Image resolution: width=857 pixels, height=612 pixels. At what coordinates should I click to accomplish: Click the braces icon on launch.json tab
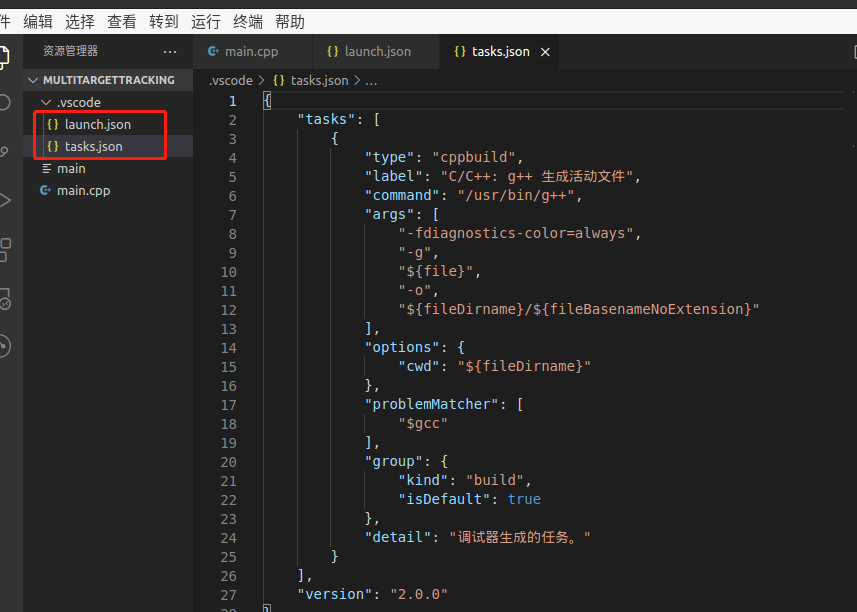point(332,51)
